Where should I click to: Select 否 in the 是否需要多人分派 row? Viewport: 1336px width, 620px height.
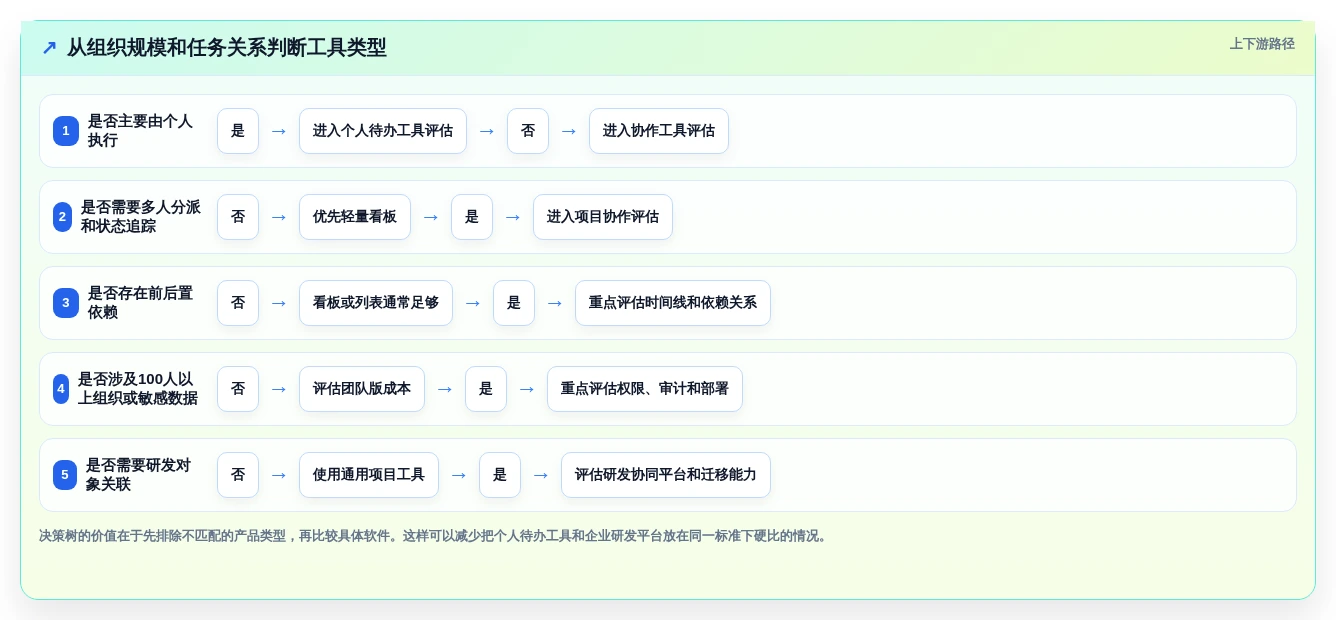pyautogui.click(x=238, y=217)
